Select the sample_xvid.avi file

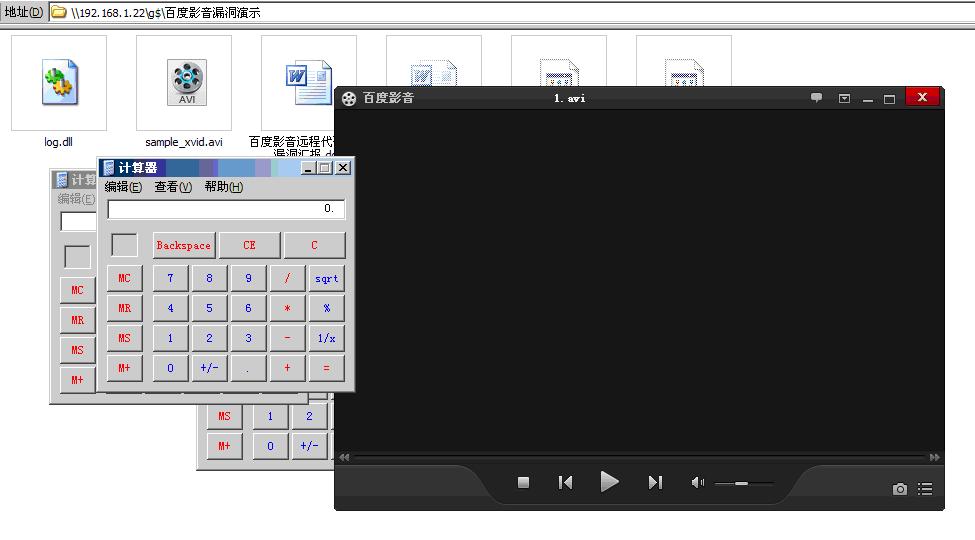pyautogui.click(x=184, y=91)
